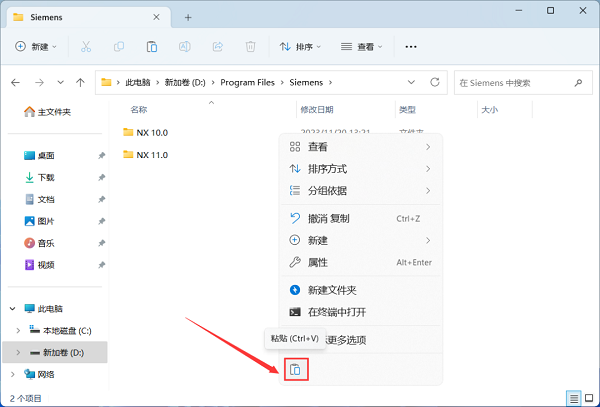Screen dimensions: 600x407
Task: Click the copy icon in toolbar
Action: 119,47
